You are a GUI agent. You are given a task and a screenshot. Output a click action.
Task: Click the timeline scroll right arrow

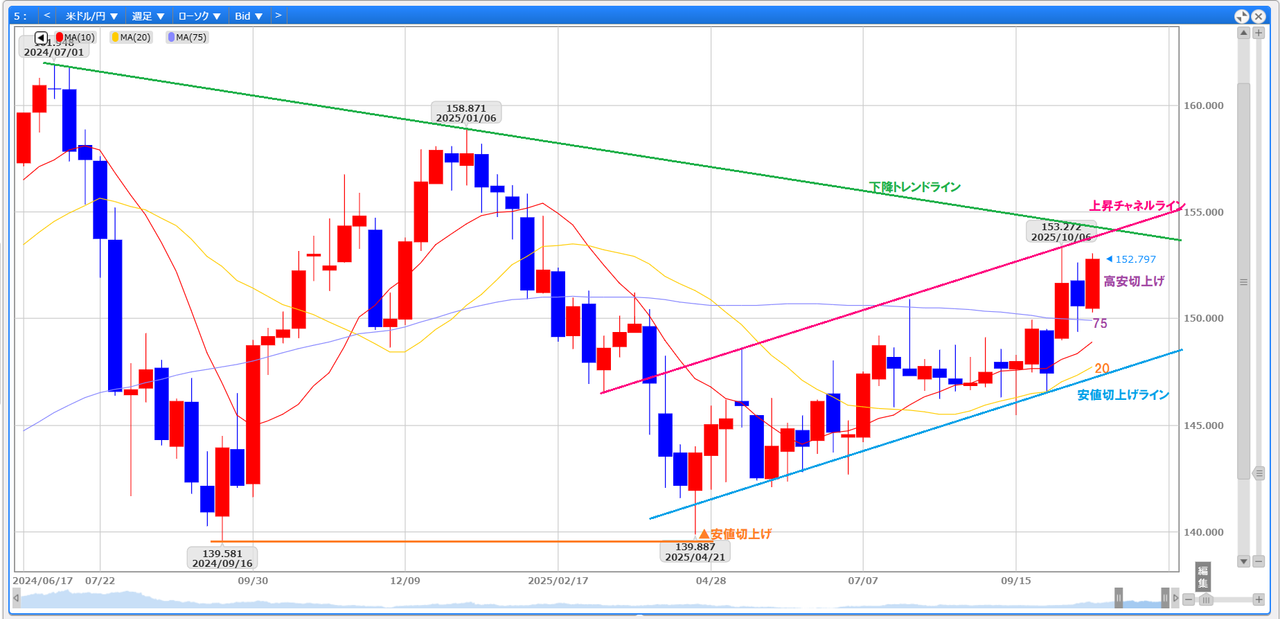click(1178, 599)
